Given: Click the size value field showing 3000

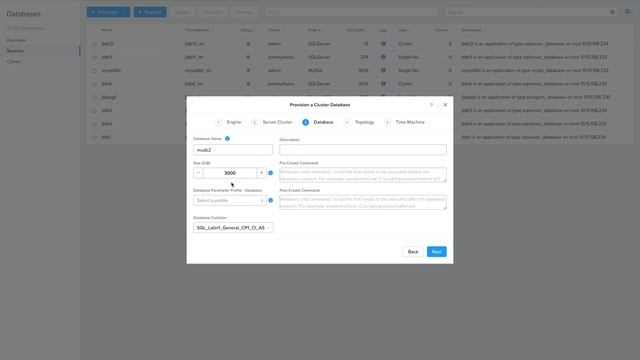Looking at the screenshot, I should 230,173.
